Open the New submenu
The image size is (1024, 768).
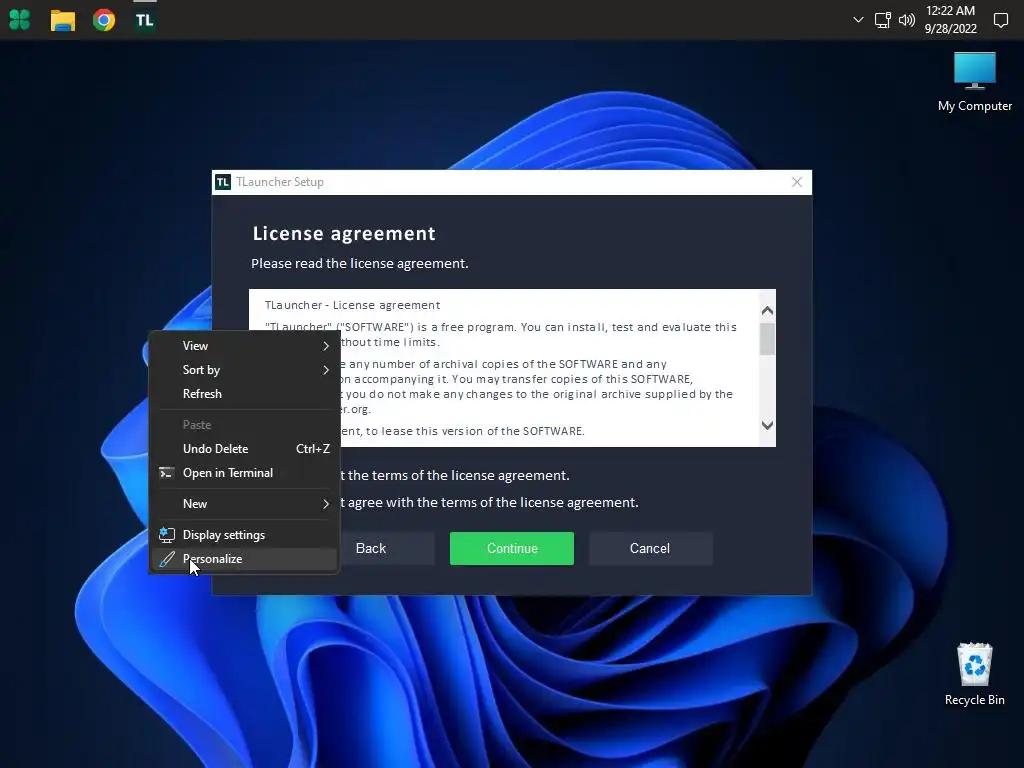point(244,504)
